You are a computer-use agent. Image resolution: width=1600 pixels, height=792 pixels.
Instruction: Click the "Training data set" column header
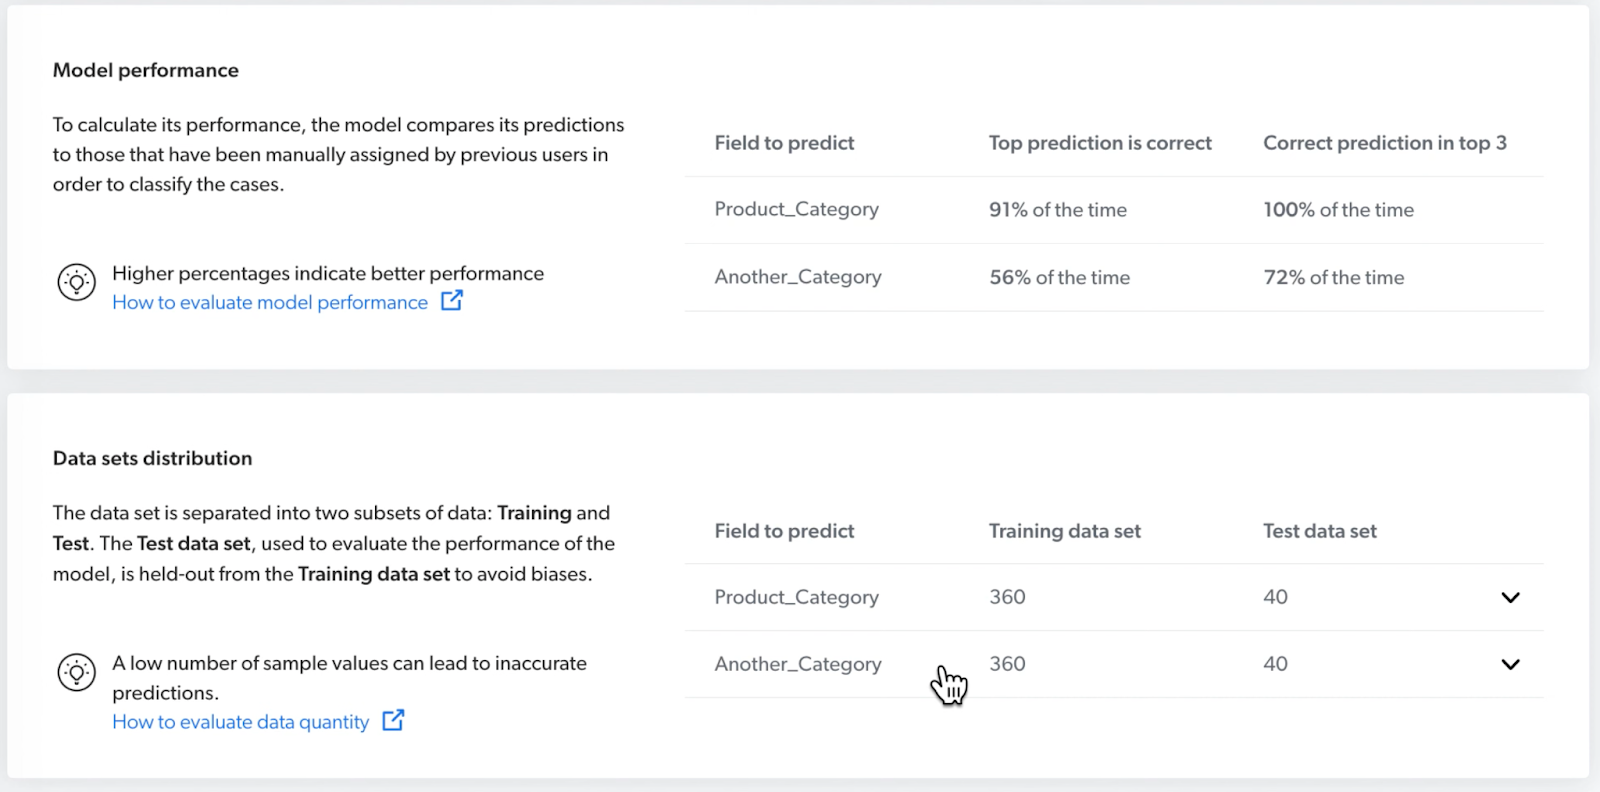(x=1064, y=531)
